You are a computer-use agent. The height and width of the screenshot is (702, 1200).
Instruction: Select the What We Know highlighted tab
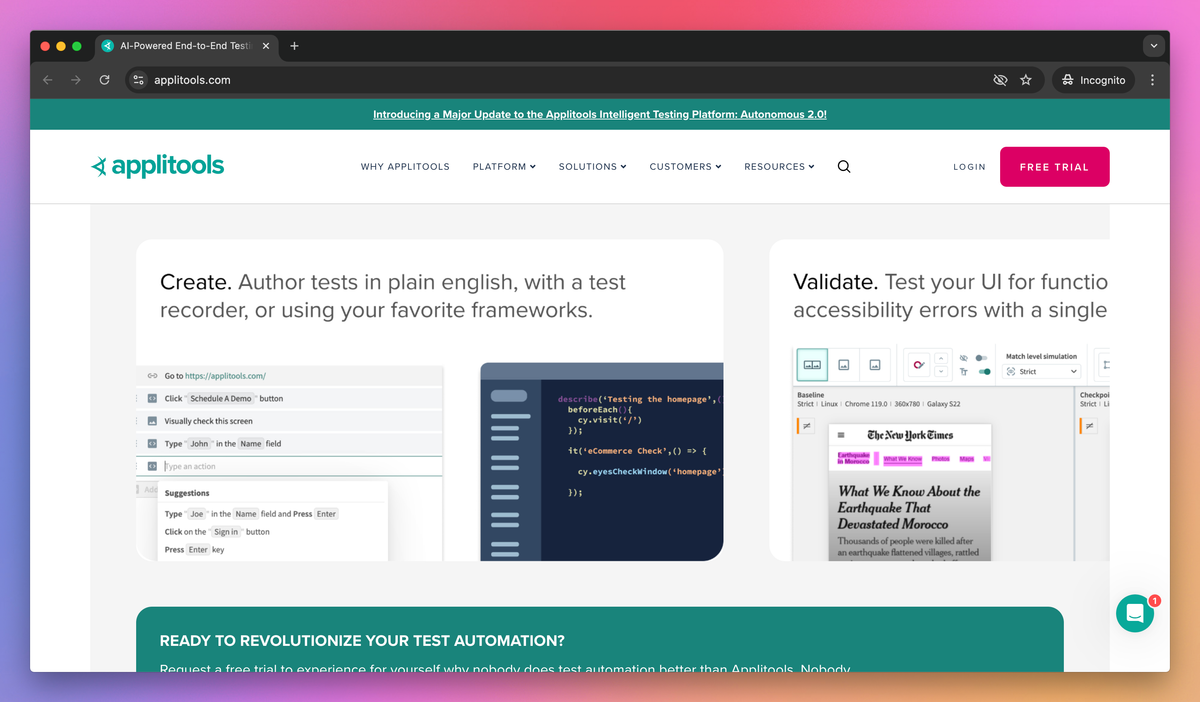point(902,459)
